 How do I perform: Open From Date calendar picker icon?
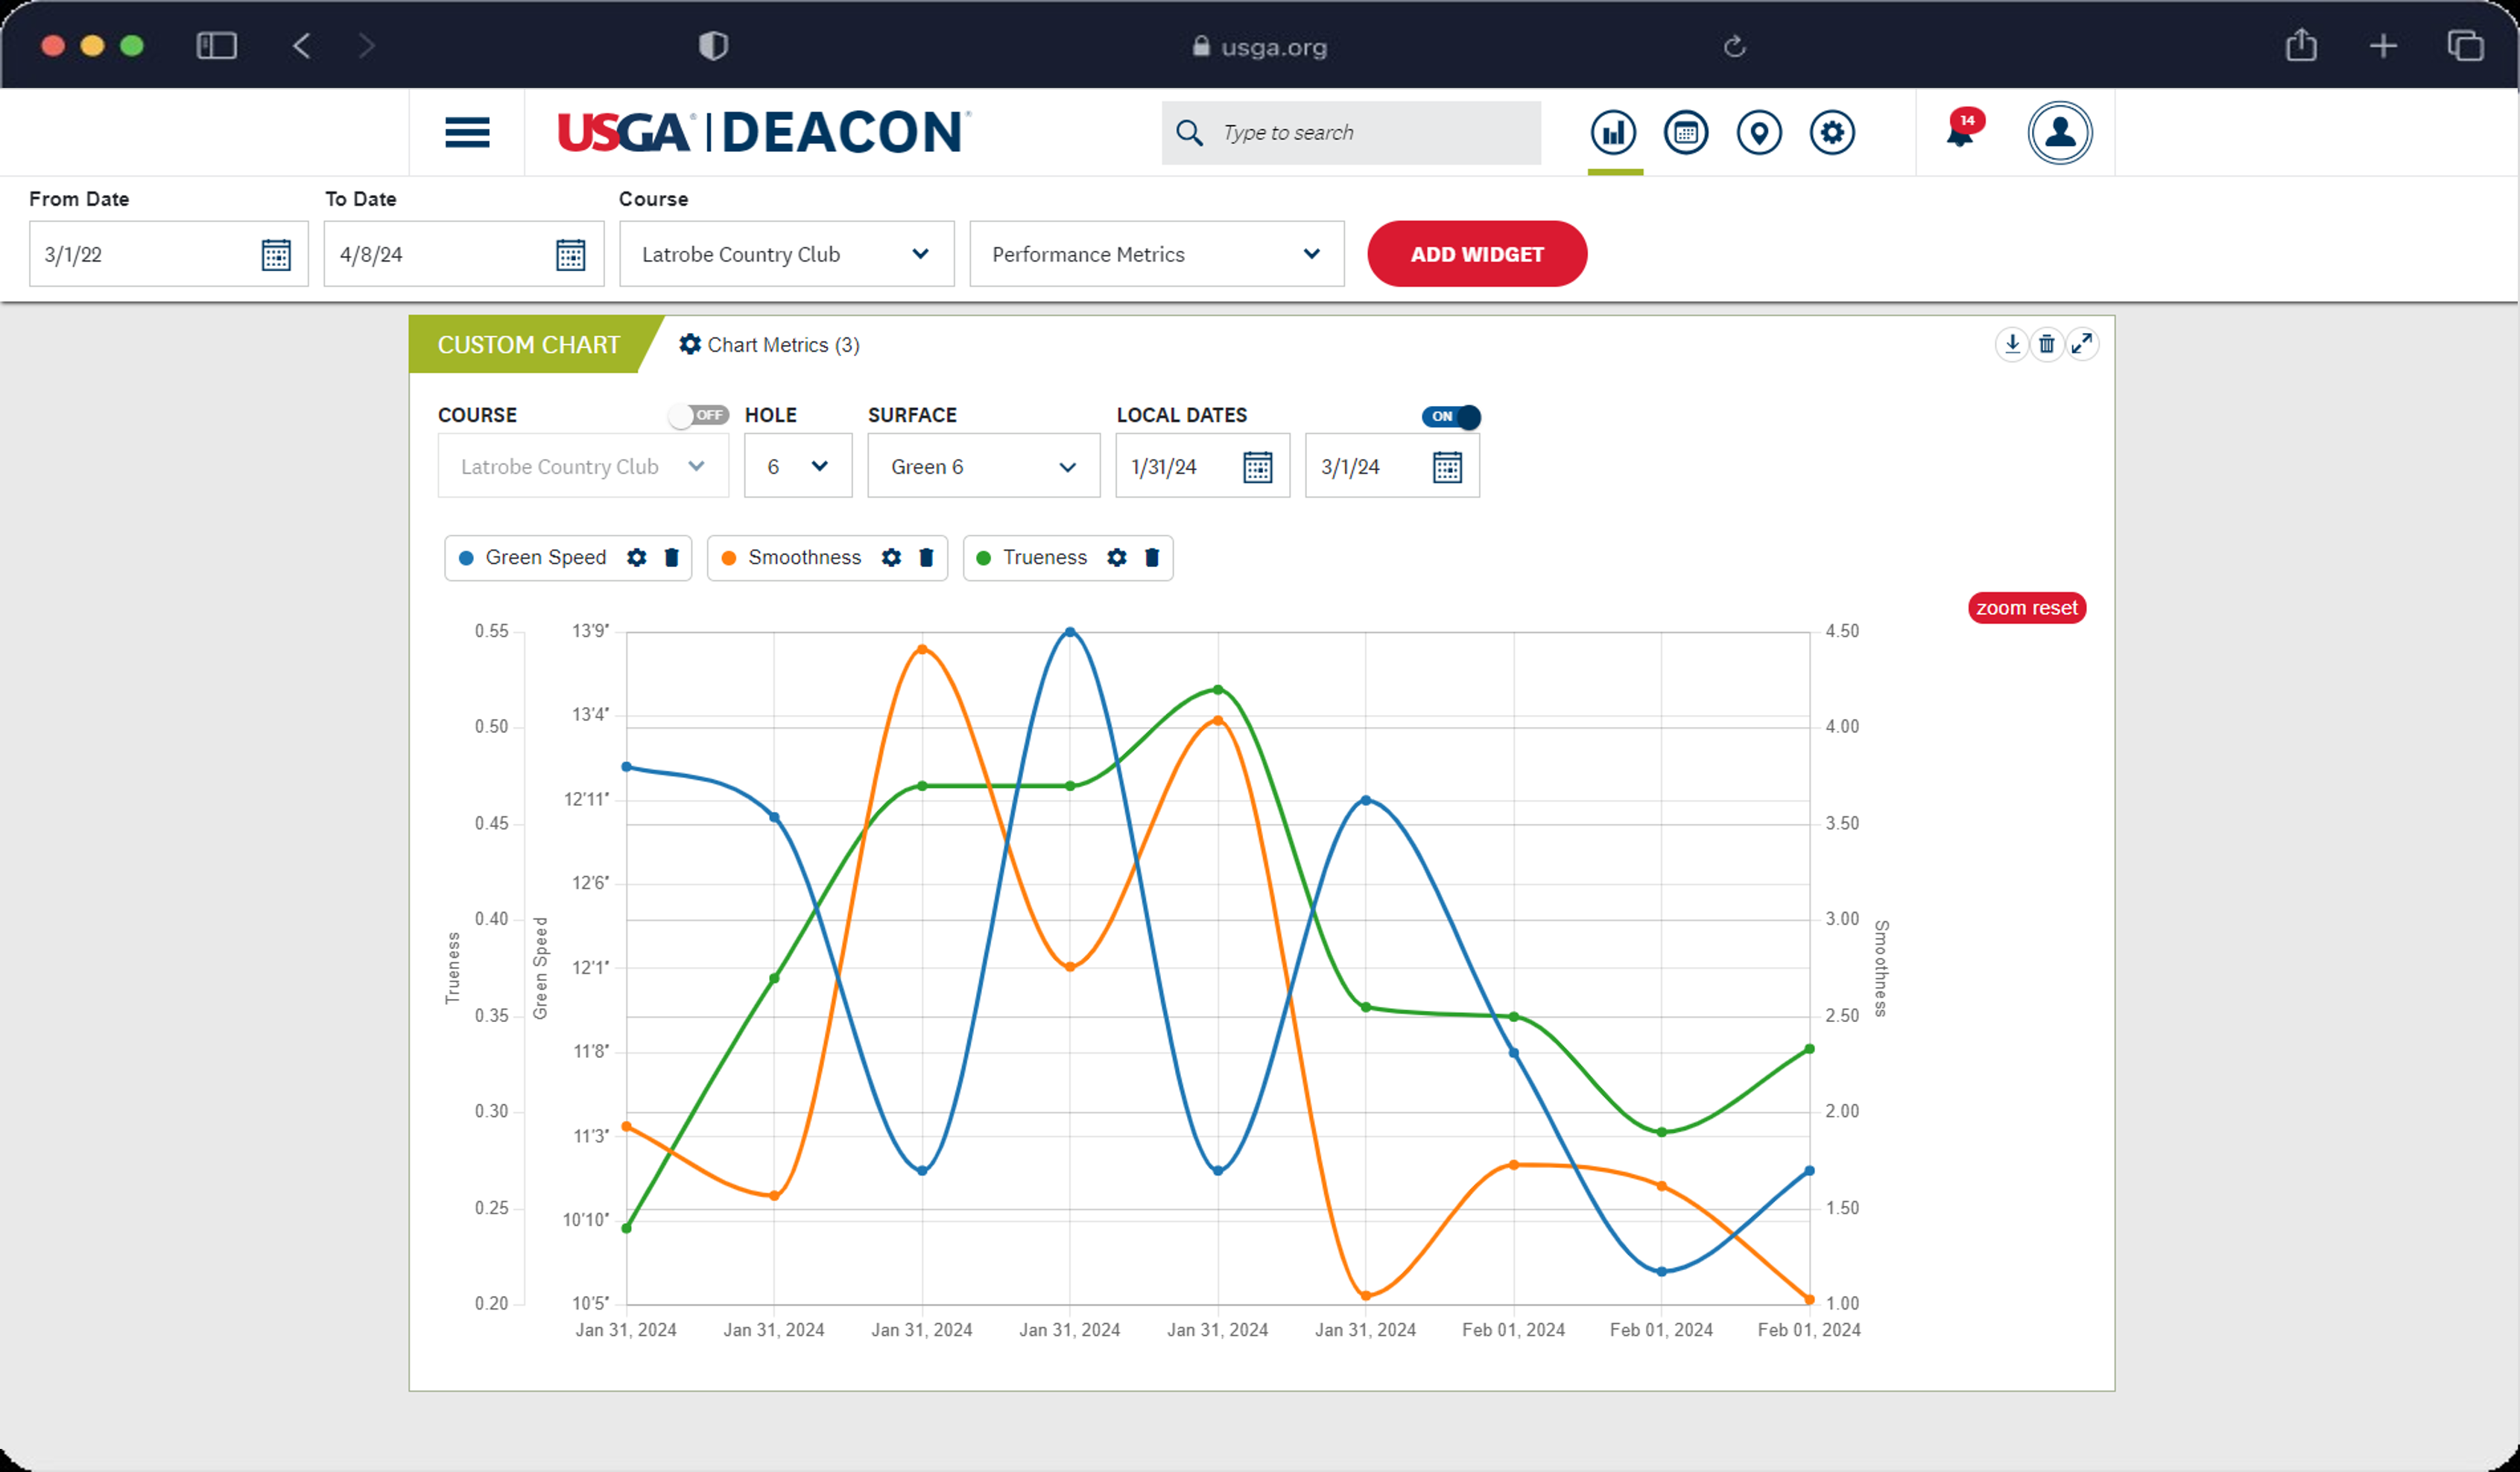[x=276, y=255]
